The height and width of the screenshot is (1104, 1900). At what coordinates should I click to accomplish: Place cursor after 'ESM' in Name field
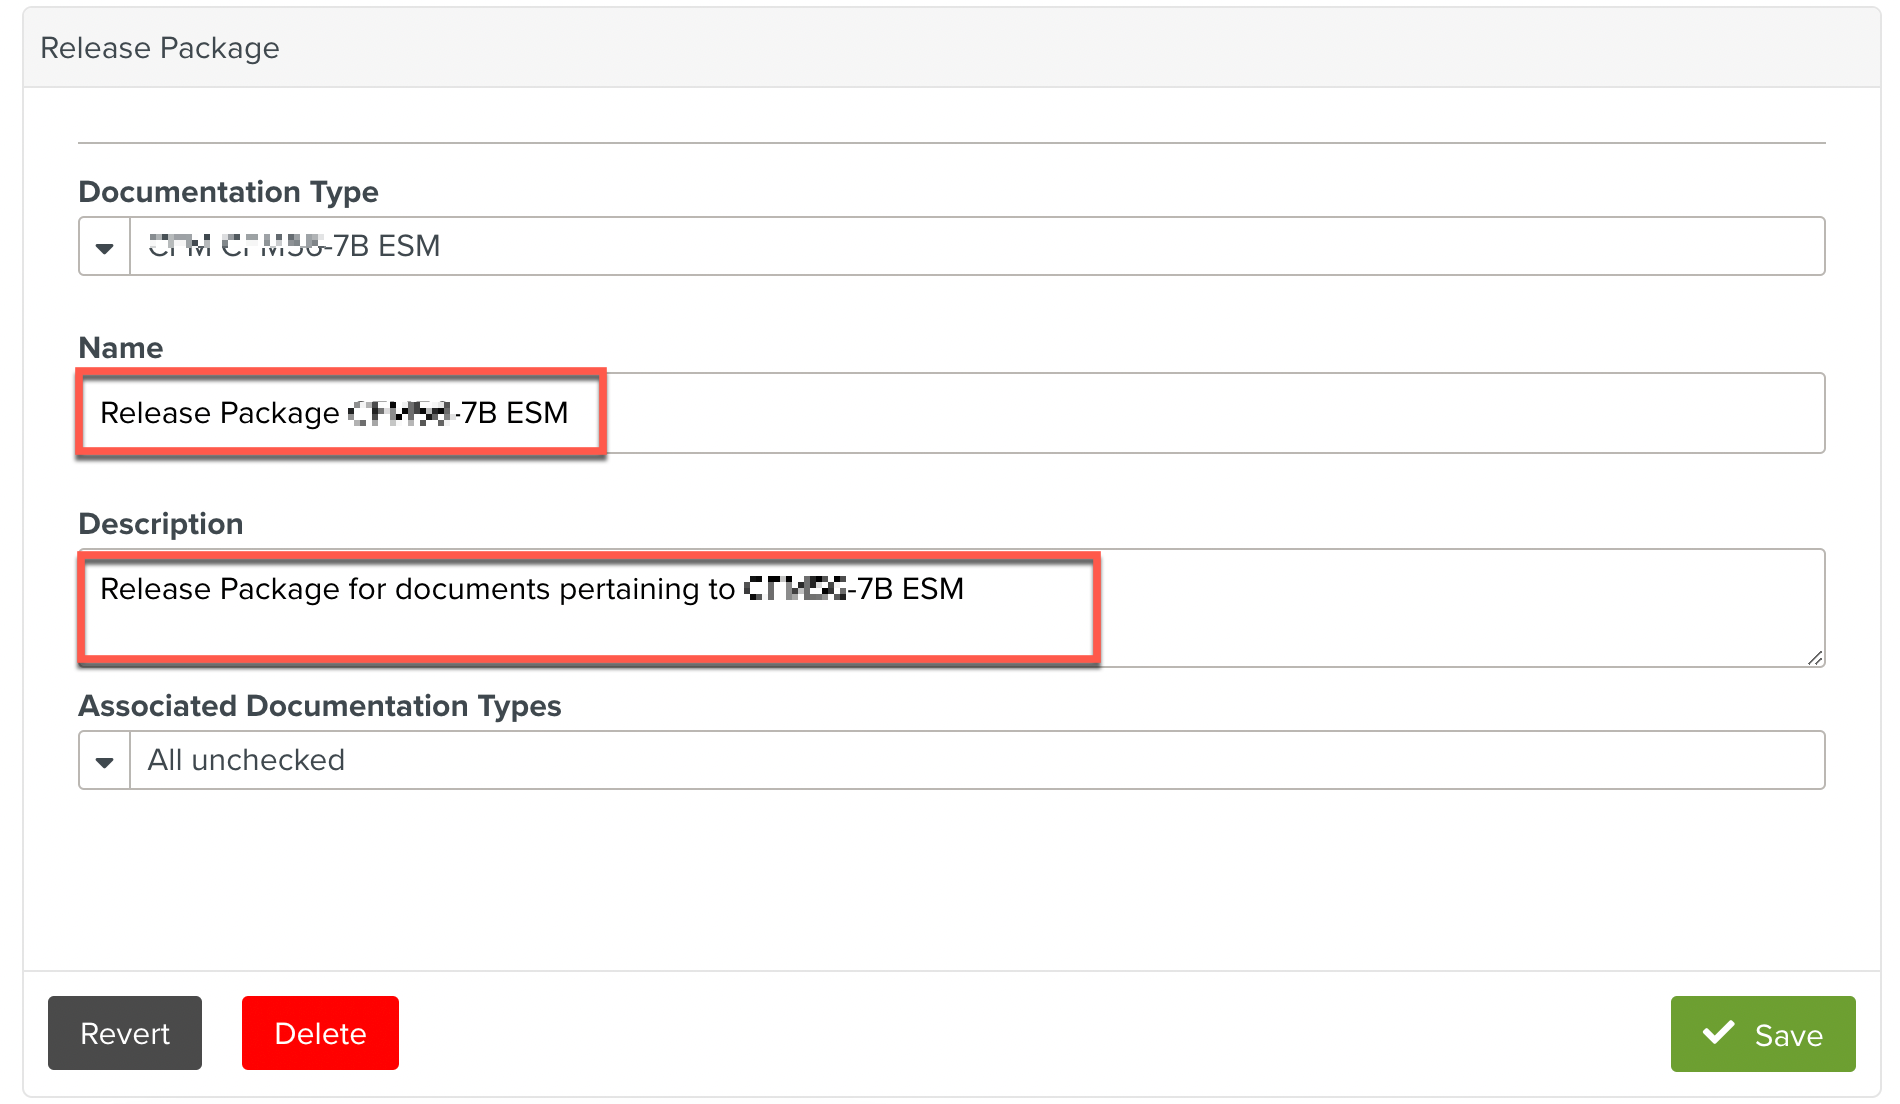tap(570, 413)
